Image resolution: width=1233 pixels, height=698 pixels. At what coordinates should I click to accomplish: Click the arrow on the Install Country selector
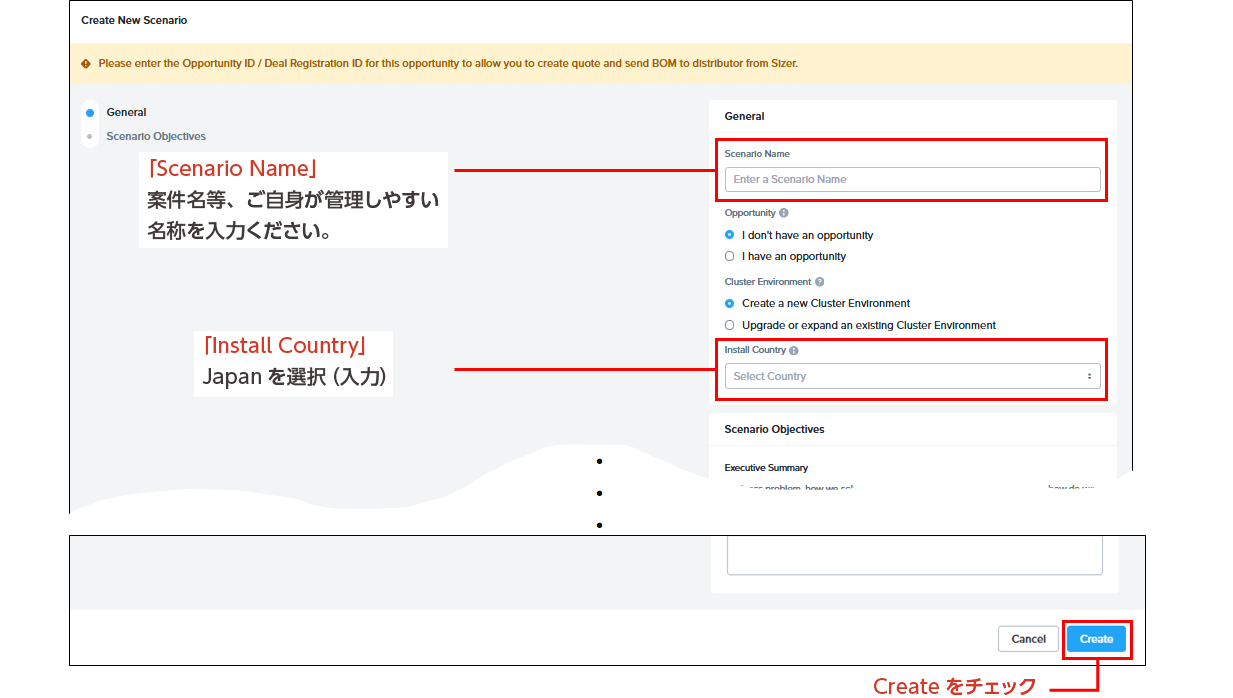1089,376
